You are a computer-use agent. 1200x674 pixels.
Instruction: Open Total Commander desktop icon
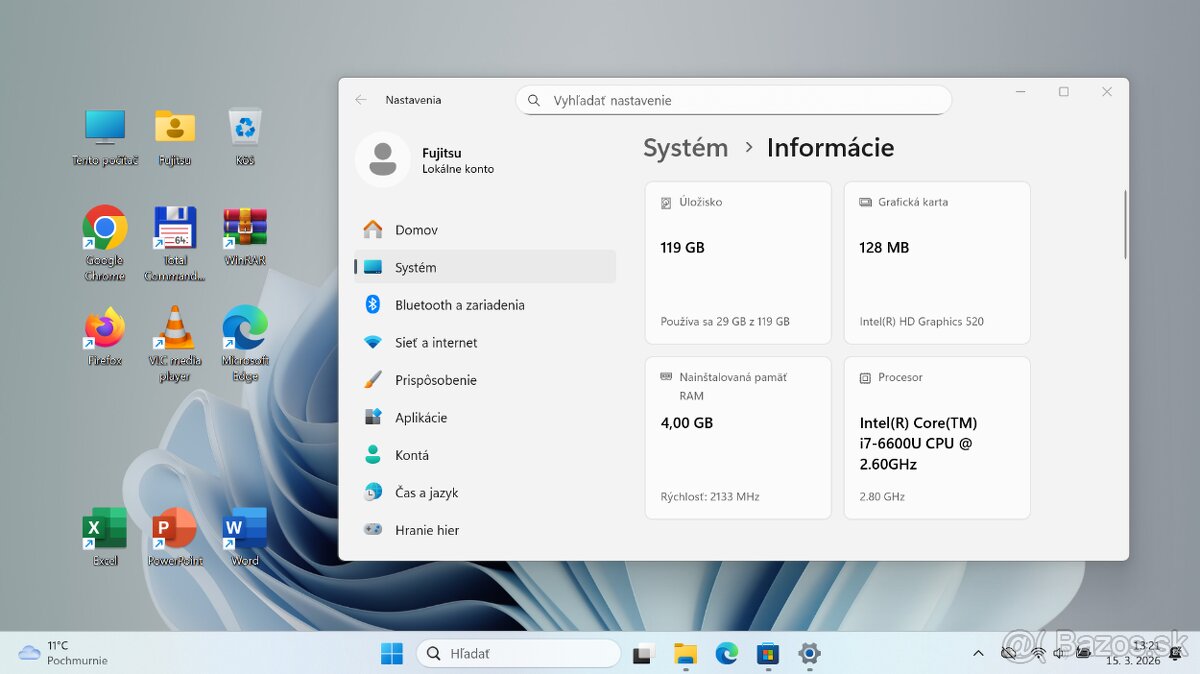tap(174, 236)
